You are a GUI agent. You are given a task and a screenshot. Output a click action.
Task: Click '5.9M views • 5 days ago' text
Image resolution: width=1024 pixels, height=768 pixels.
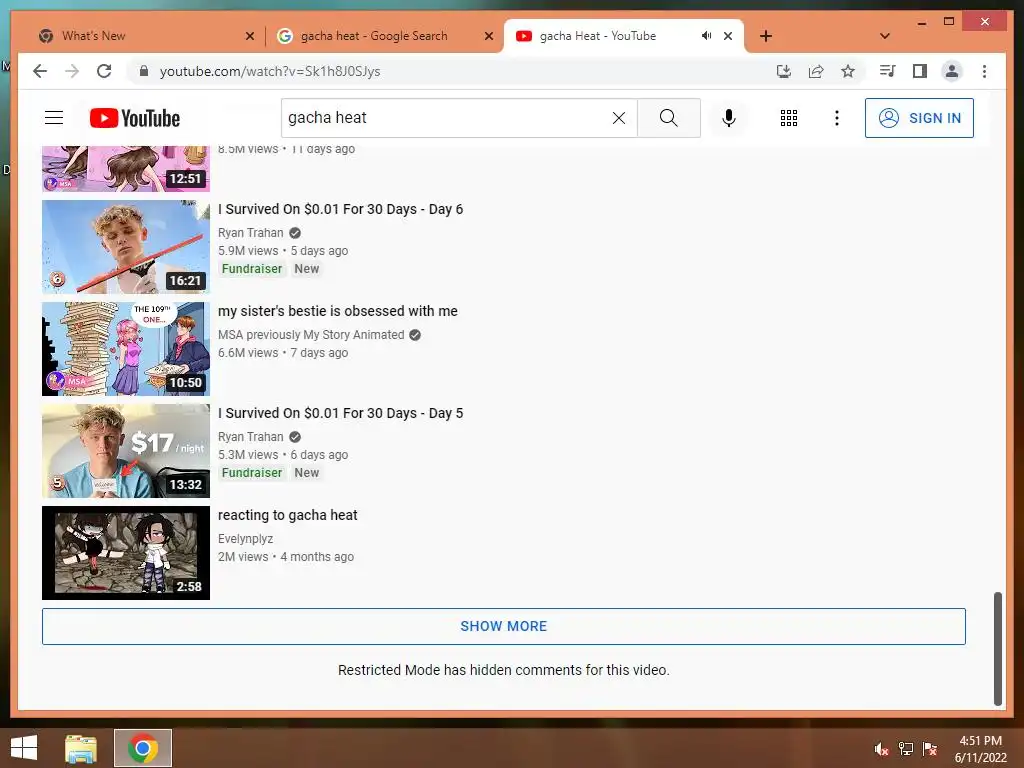coord(283,251)
